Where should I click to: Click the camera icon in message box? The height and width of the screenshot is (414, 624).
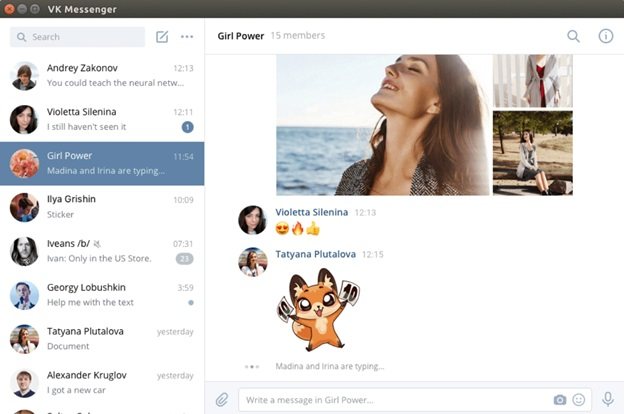coord(560,400)
